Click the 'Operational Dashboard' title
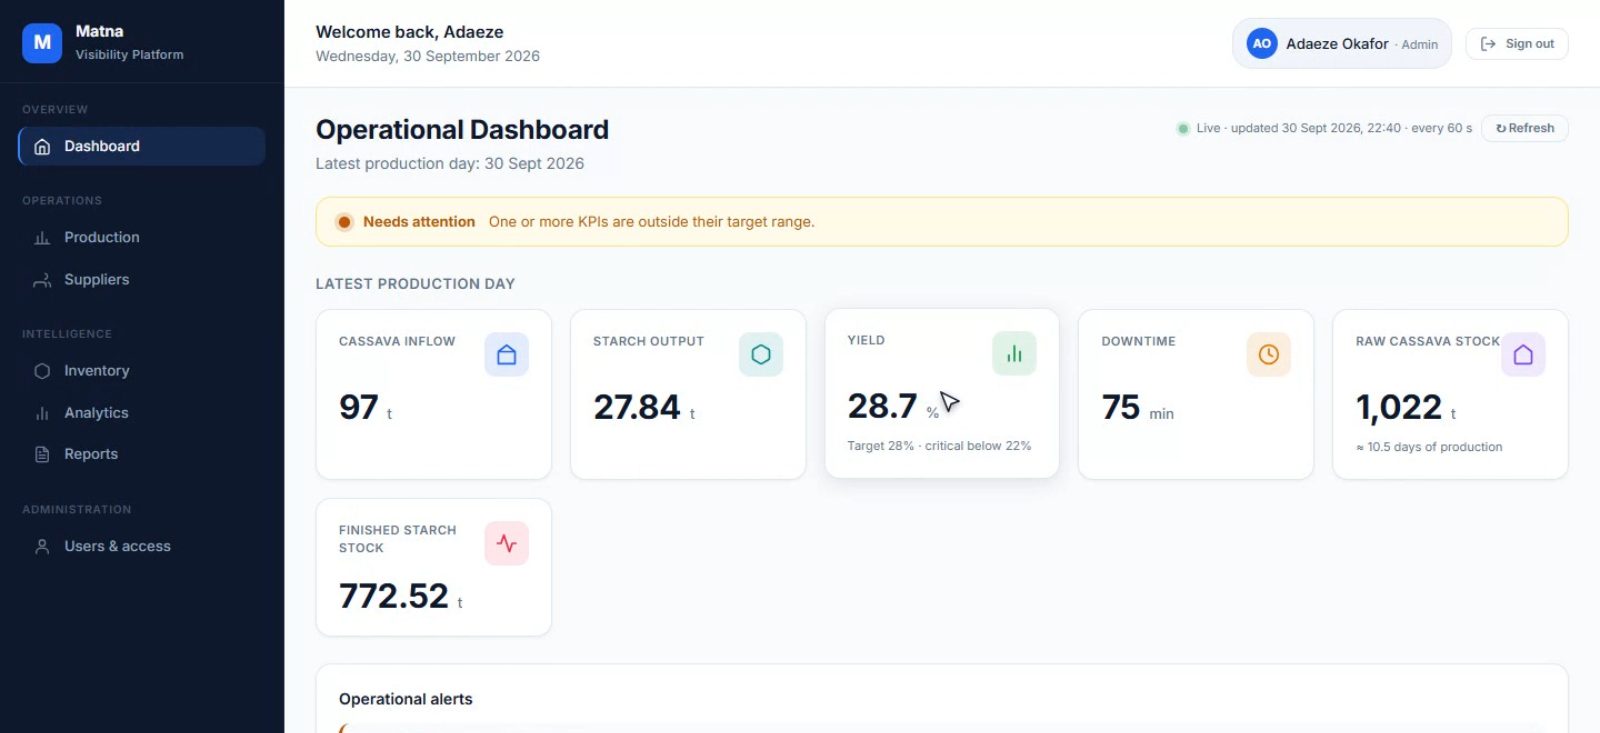 tap(462, 130)
